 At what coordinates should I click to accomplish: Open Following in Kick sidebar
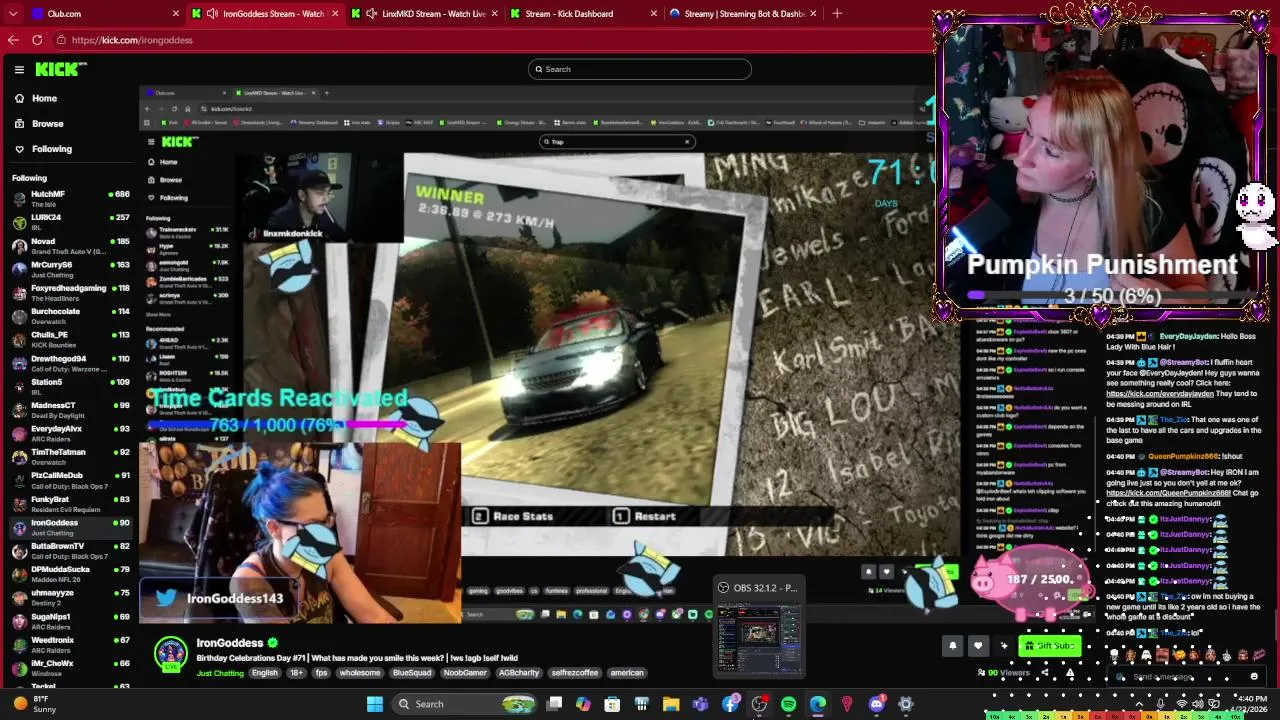coord(51,149)
